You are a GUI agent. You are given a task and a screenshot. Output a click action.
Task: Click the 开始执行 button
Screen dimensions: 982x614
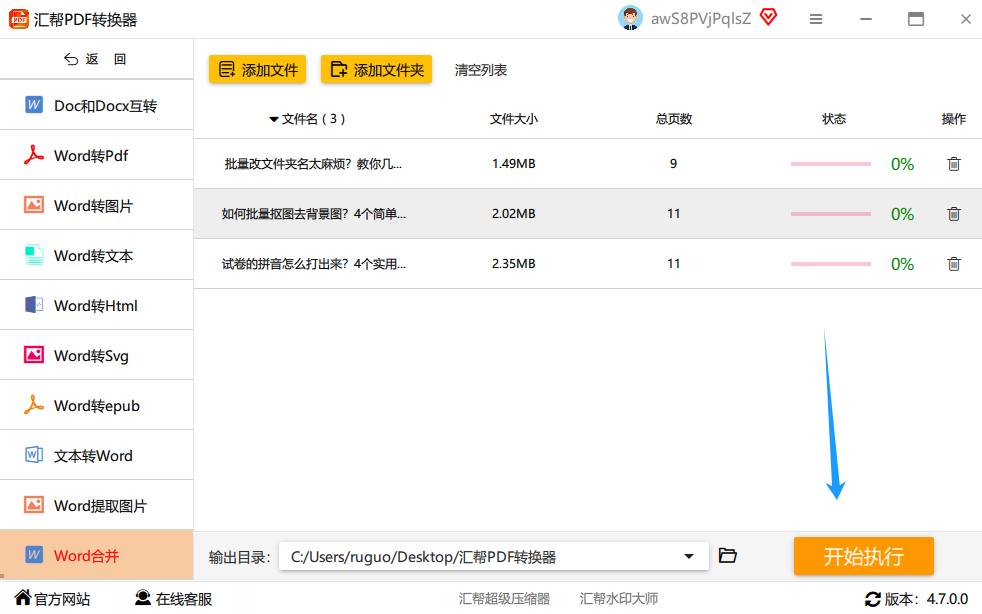864,556
